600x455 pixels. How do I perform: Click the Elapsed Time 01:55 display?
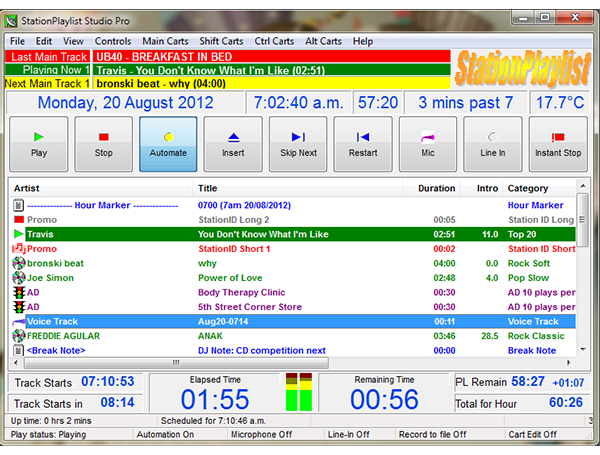click(215, 400)
